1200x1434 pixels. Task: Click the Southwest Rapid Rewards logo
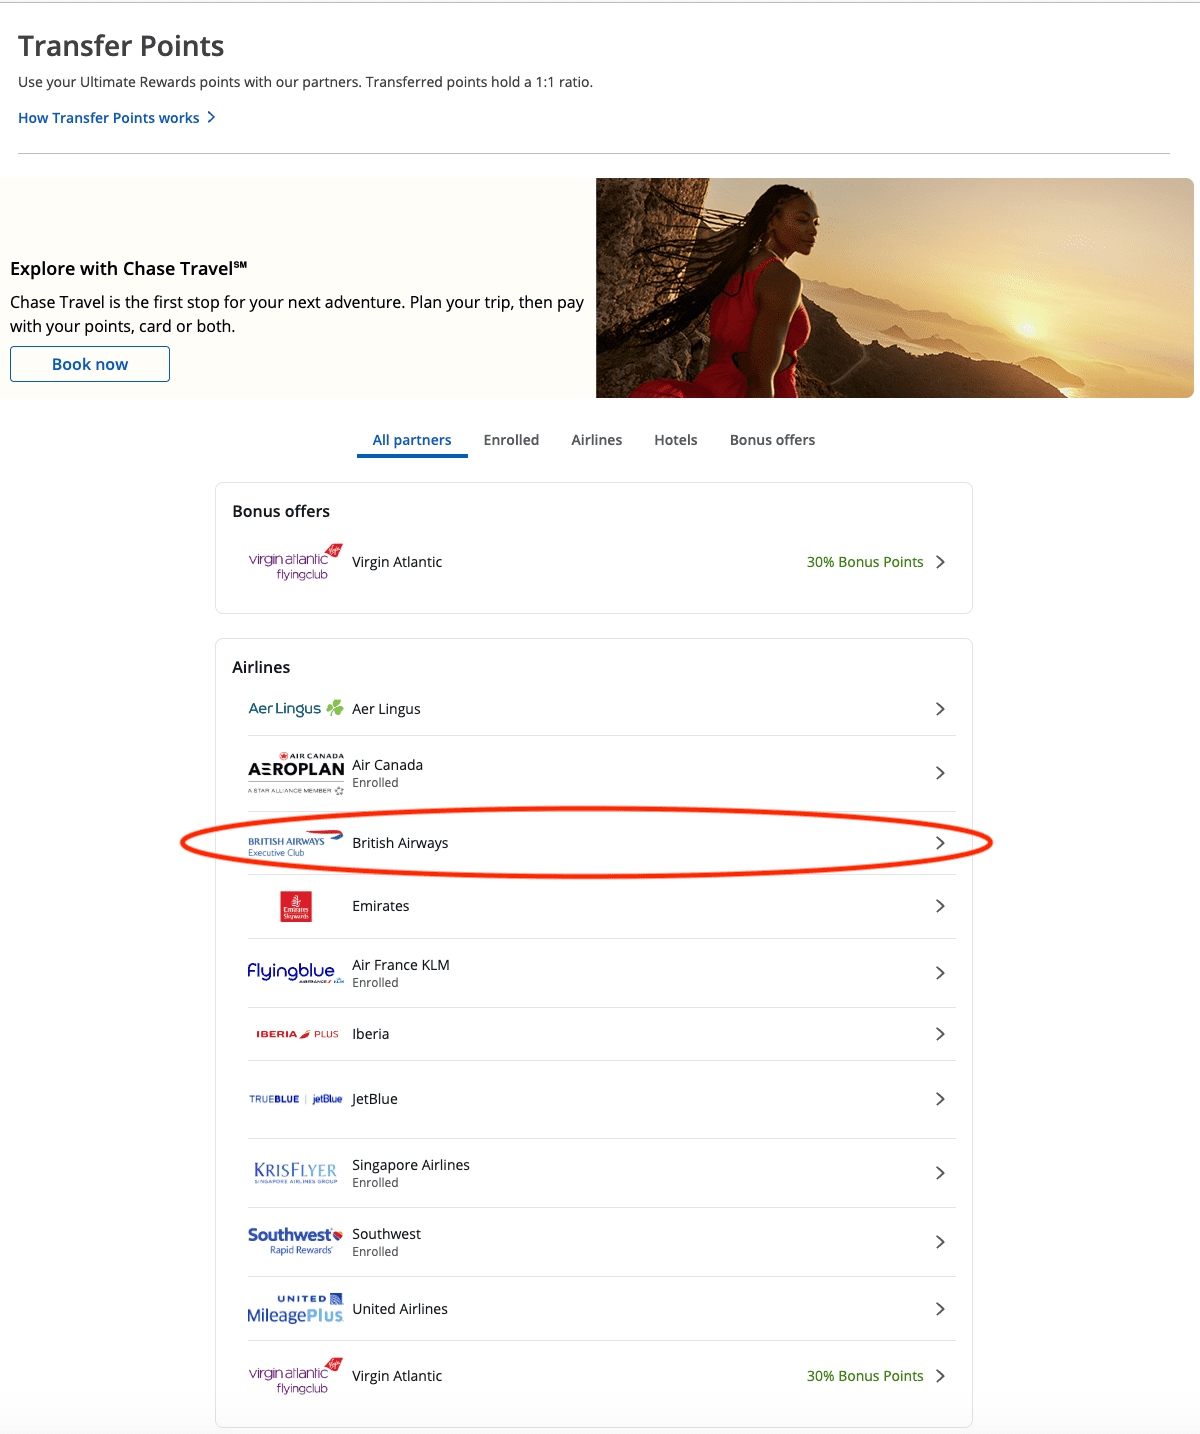pyautogui.click(x=296, y=1241)
